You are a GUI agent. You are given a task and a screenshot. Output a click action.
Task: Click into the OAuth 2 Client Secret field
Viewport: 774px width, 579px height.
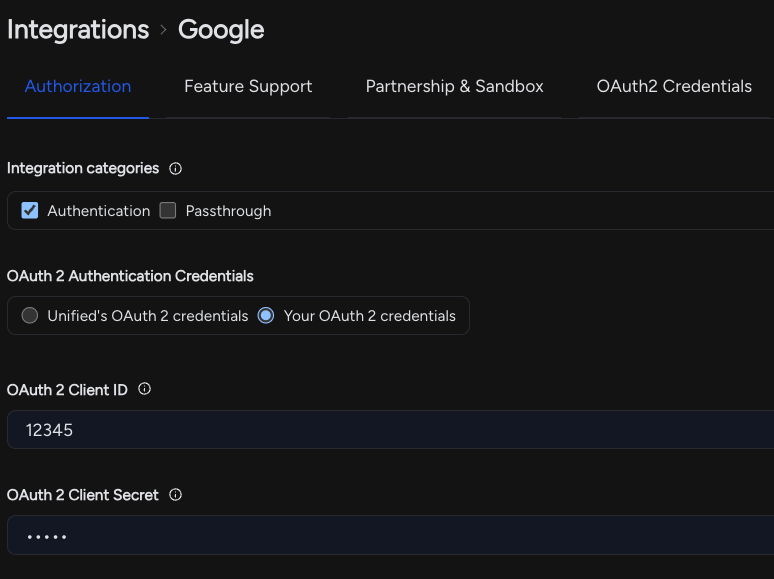[x=390, y=536]
